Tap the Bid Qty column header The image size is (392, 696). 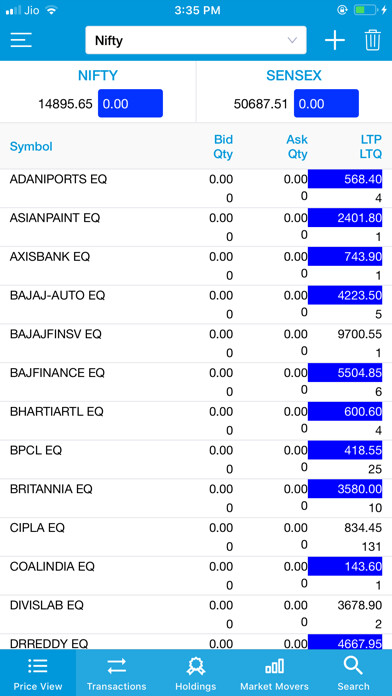pyautogui.click(x=223, y=147)
